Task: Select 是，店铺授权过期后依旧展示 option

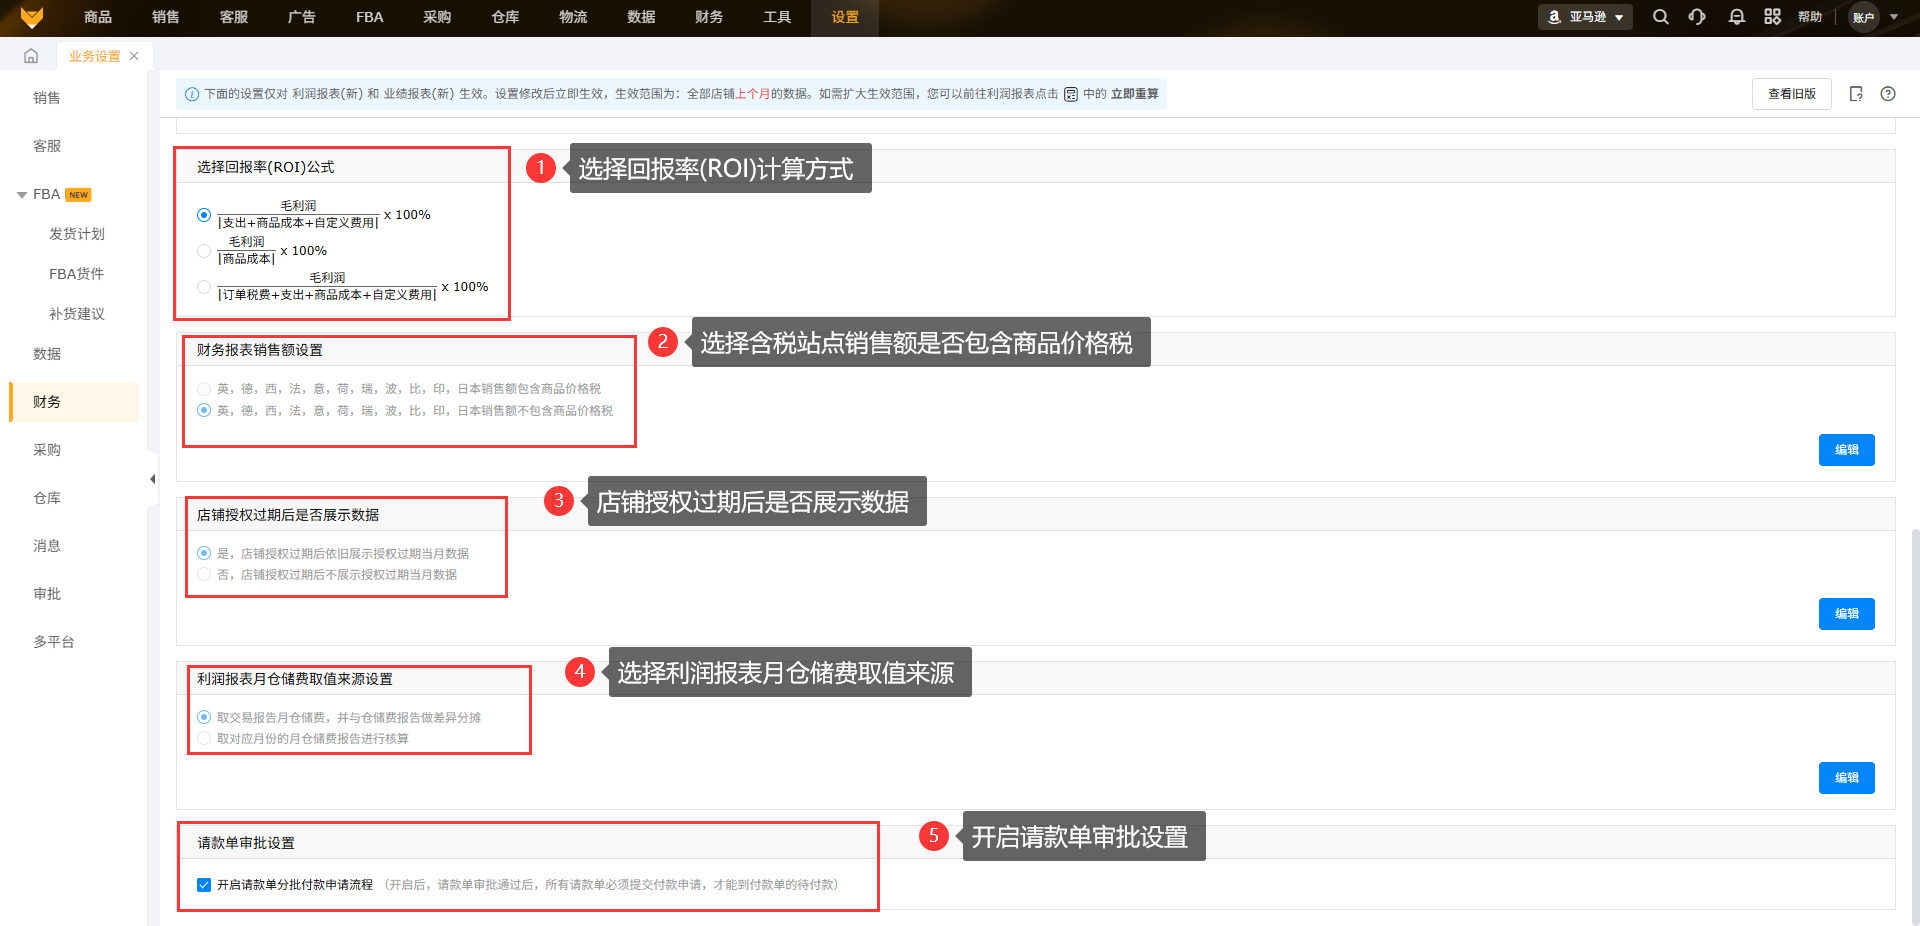Action: coord(204,553)
